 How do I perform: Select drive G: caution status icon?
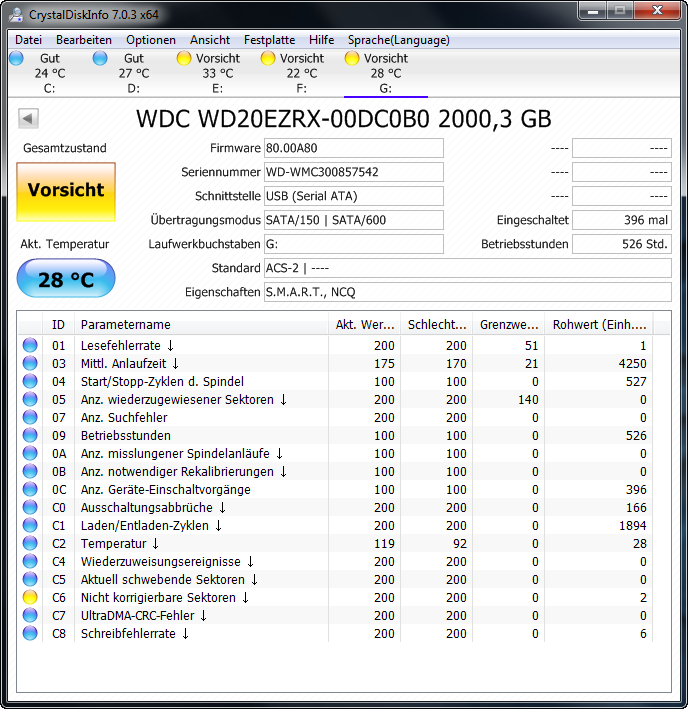click(x=352, y=58)
